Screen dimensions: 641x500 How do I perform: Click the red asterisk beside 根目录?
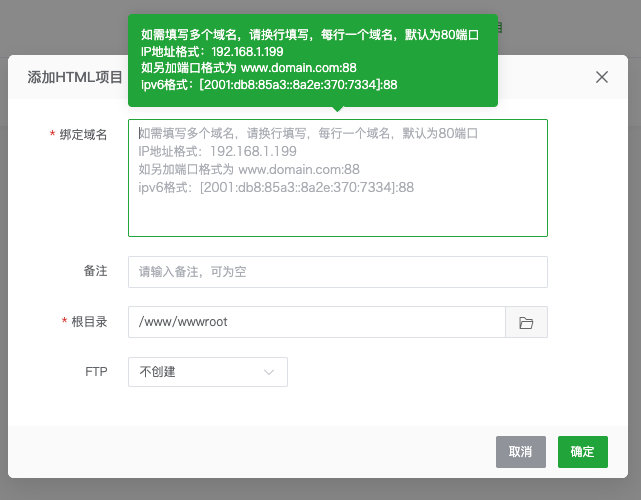point(65,322)
